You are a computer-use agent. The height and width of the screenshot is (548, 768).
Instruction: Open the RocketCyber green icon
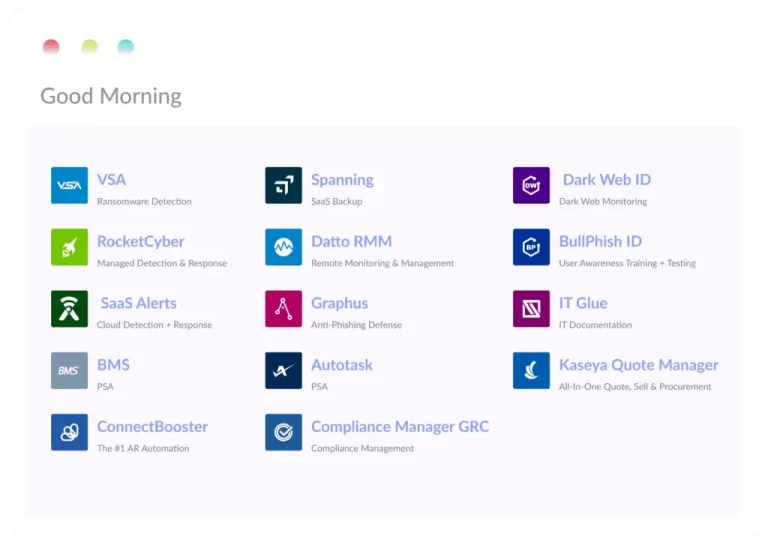(x=69, y=247)
